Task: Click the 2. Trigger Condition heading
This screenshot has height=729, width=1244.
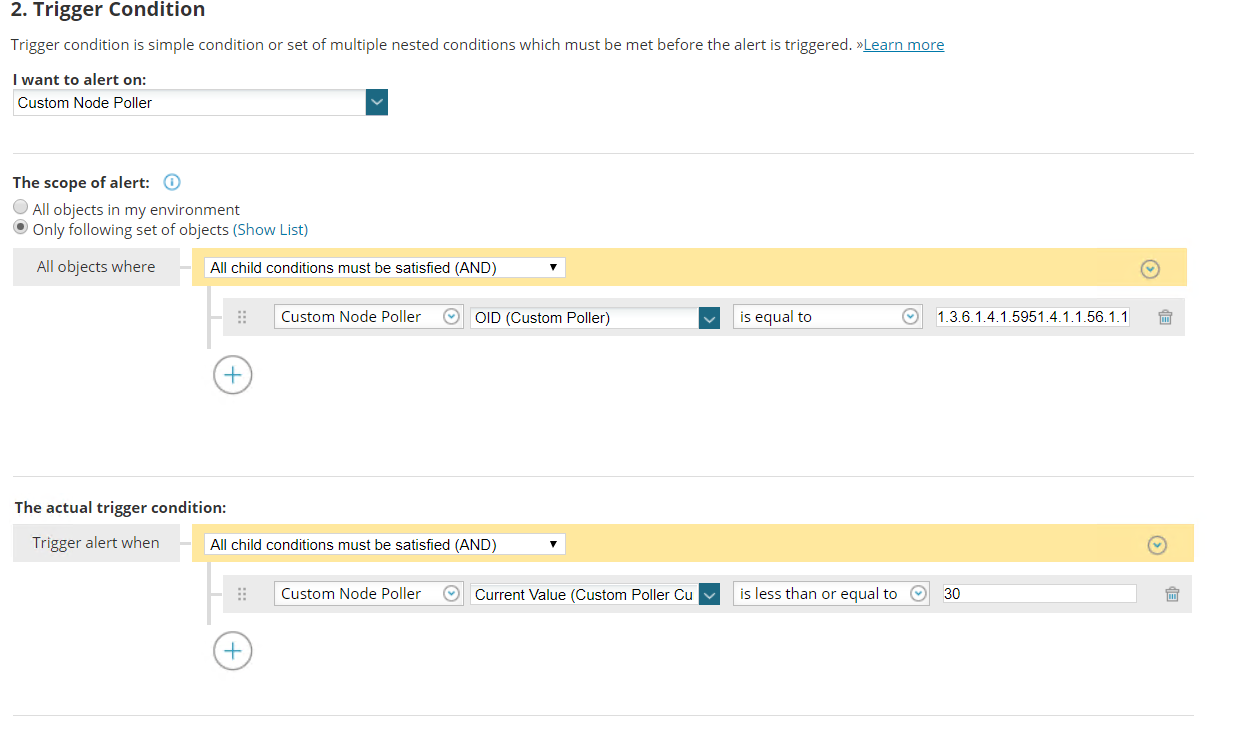Action: (x=108, y=10)
